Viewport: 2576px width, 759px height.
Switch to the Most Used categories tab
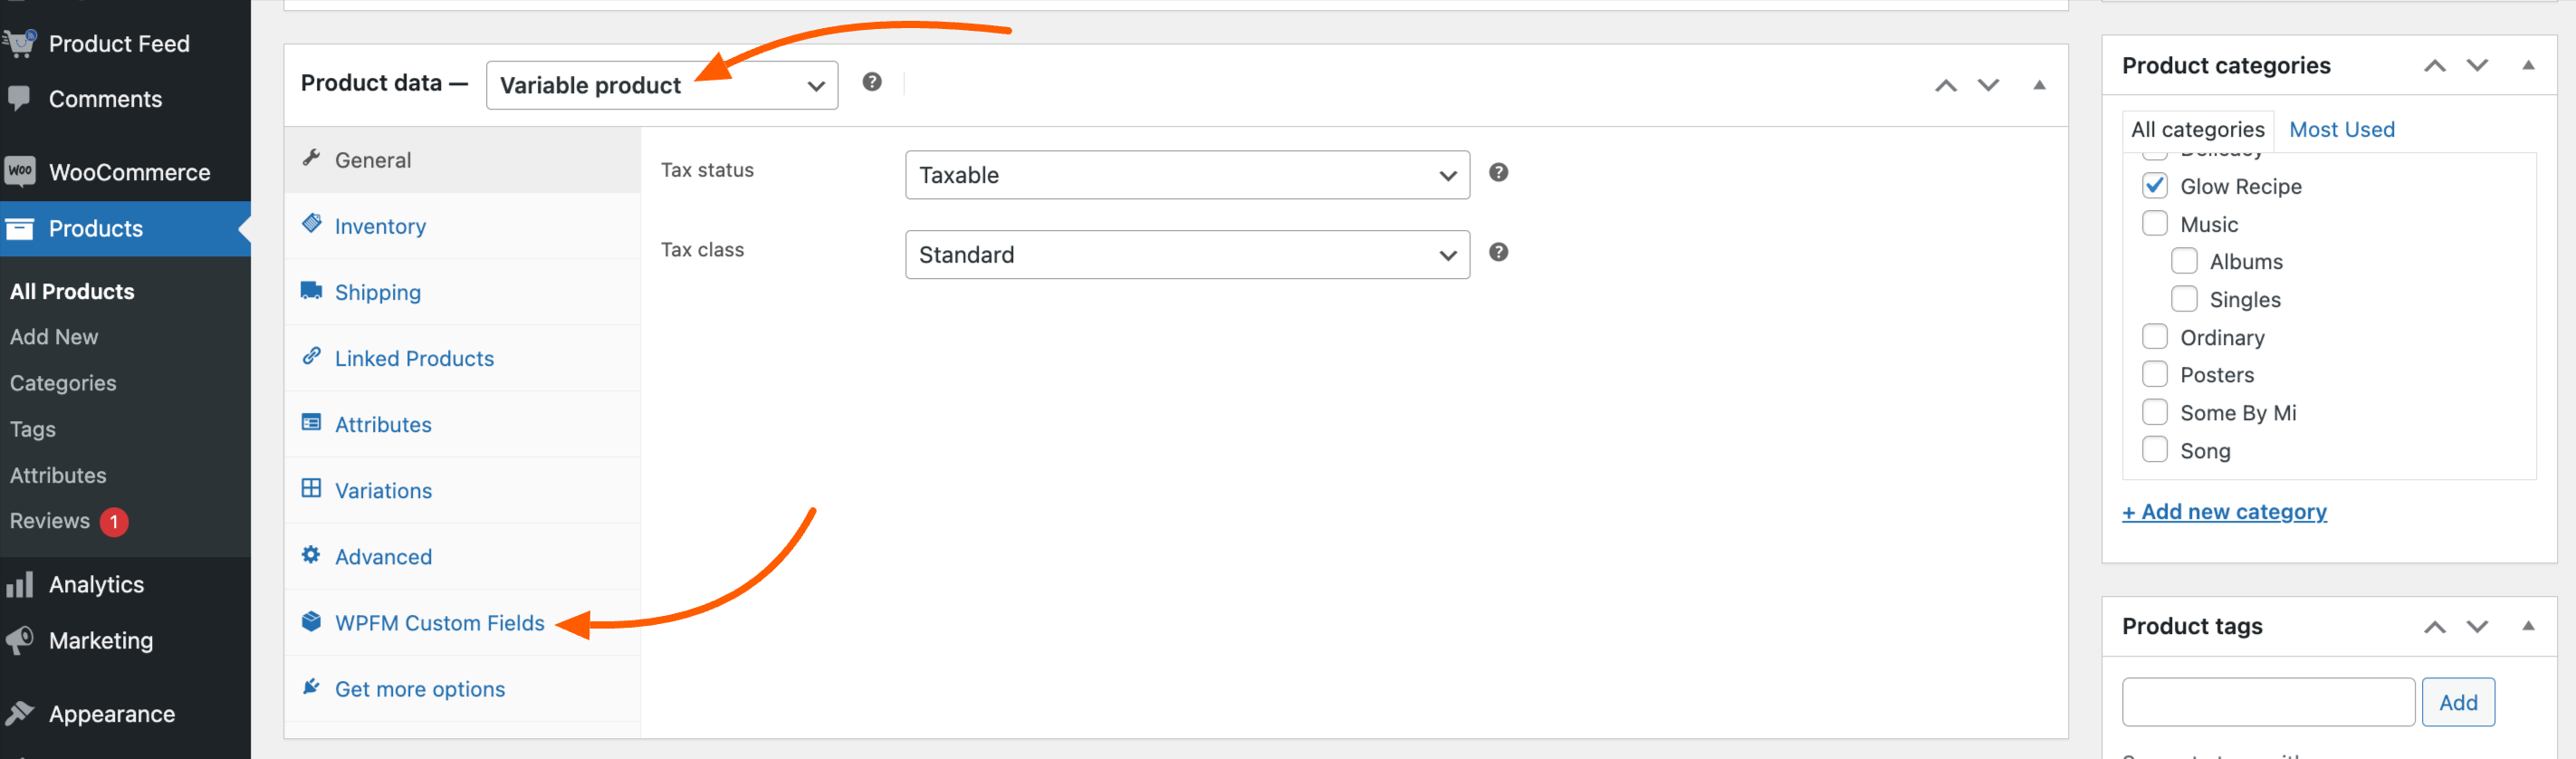click(x=2341, y=129)
